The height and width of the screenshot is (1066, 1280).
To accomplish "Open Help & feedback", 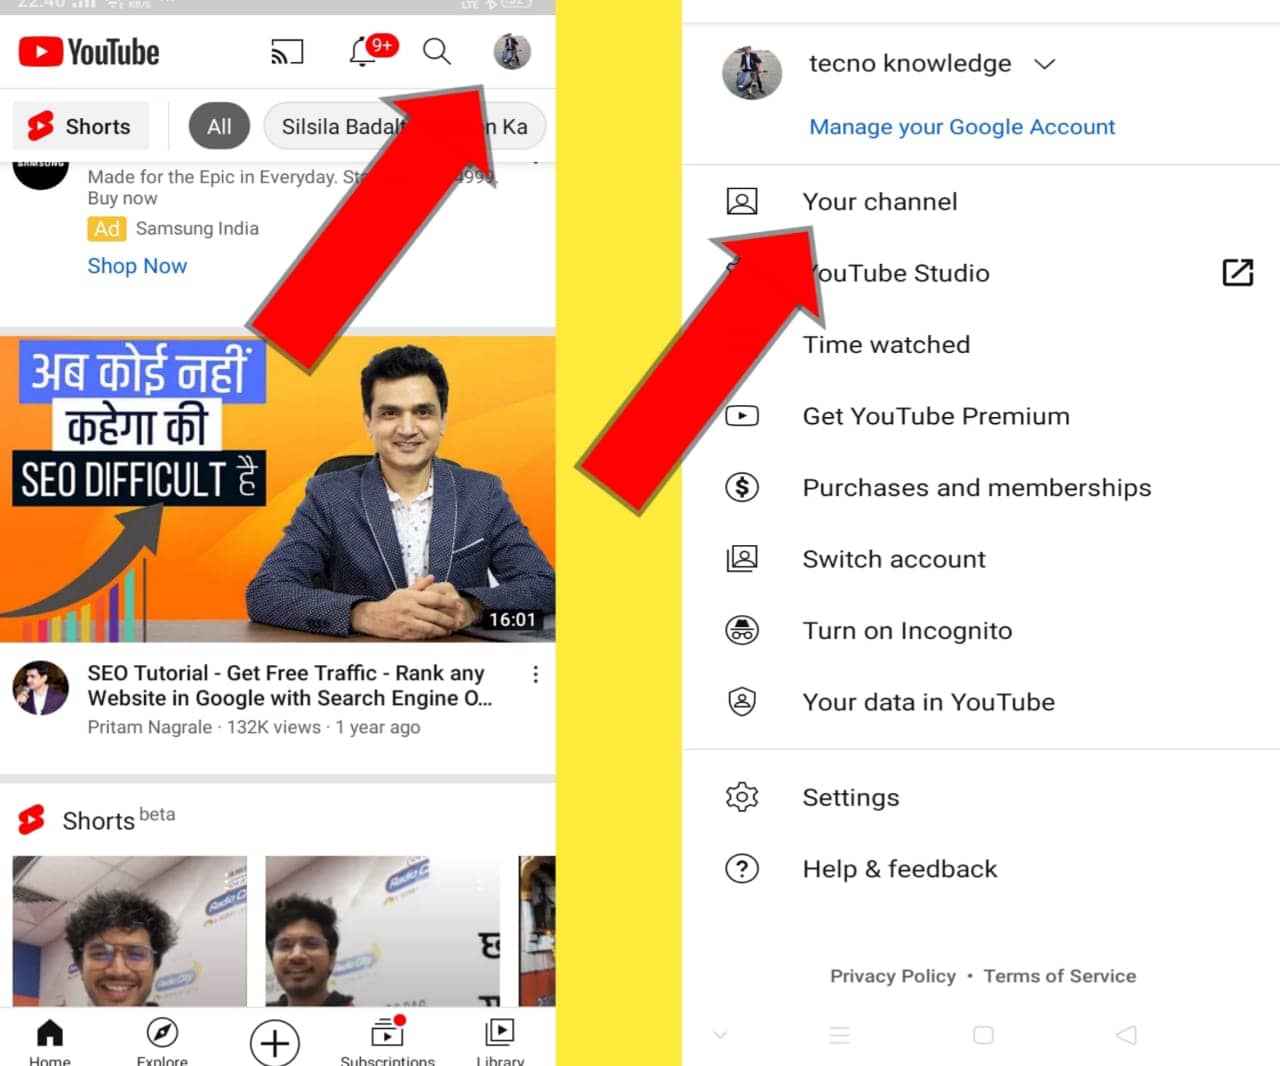I will 981,869.
